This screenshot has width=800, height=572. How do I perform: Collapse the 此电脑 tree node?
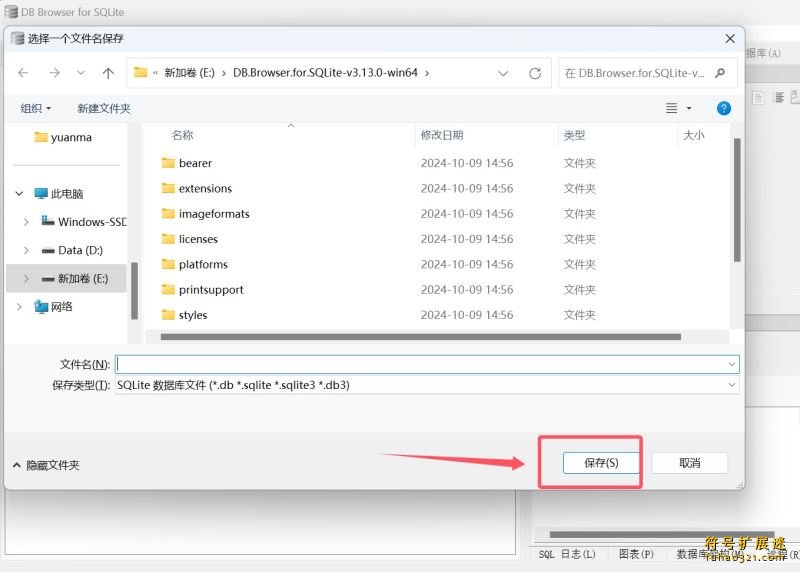[19, 194]
